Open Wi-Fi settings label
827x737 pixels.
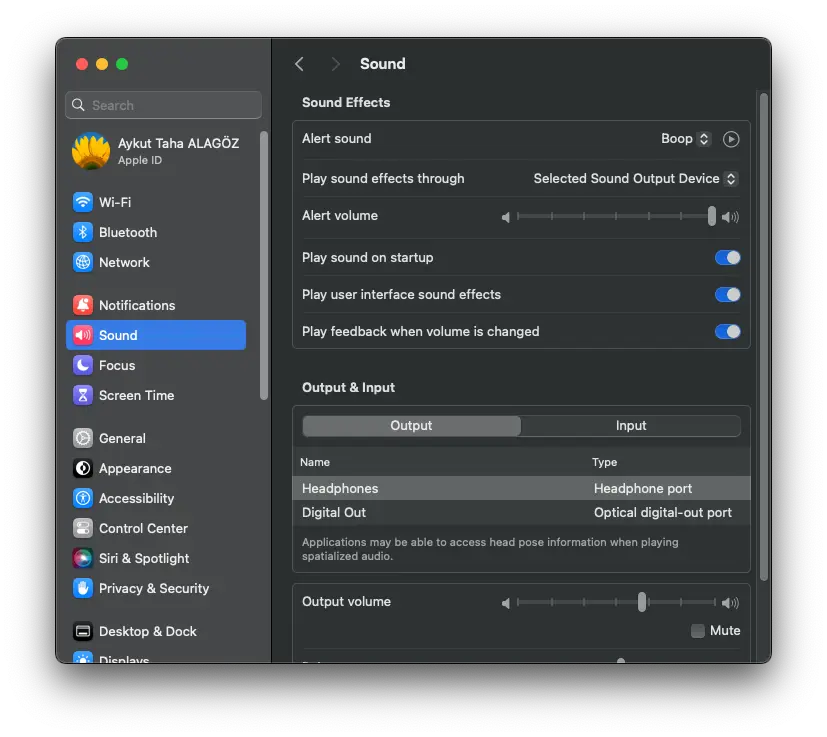point(115,202)
